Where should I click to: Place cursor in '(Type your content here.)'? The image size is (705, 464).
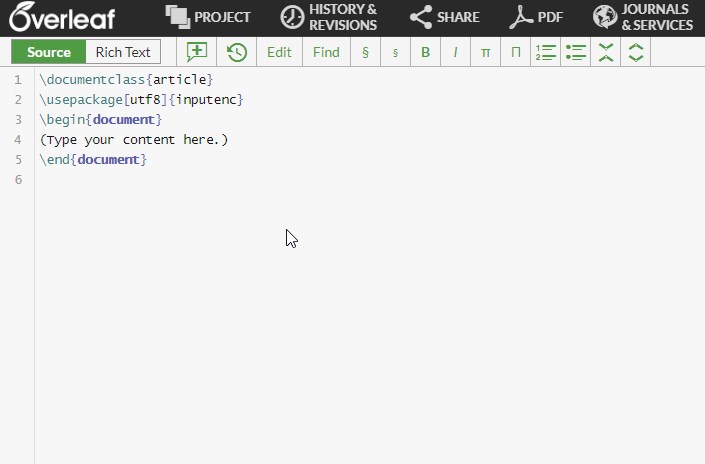pyautogui.click(x=134, y=140)
